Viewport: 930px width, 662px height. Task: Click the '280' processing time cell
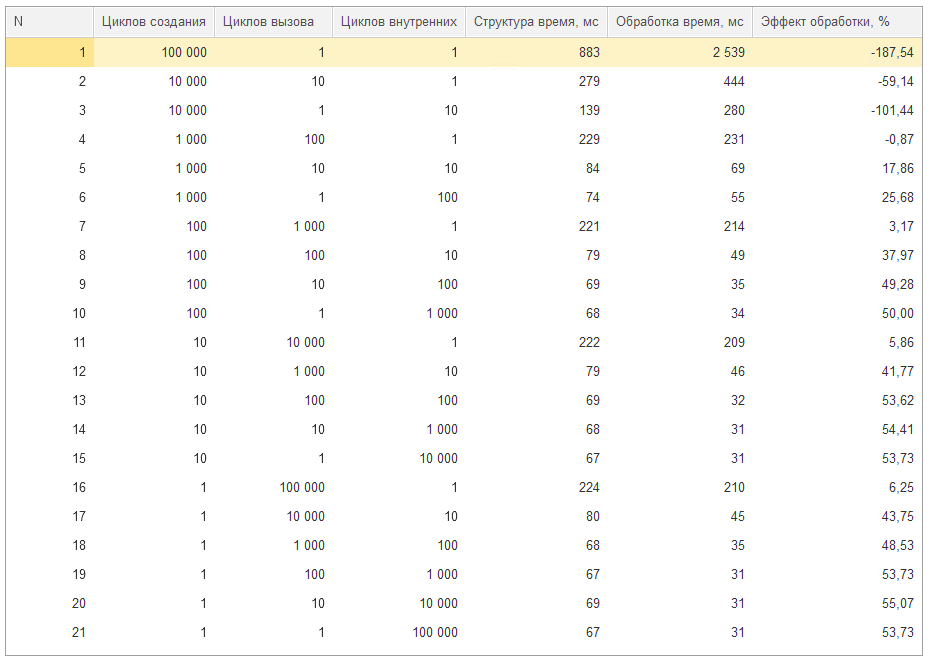pos(680,110)
